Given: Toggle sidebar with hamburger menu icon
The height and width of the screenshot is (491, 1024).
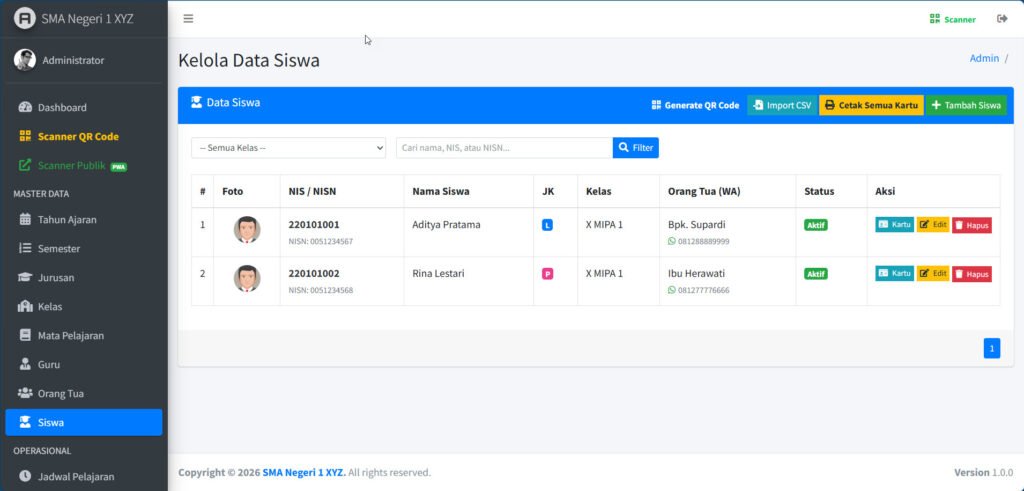Looking at the screenshot, I should [x=188, y=19].
